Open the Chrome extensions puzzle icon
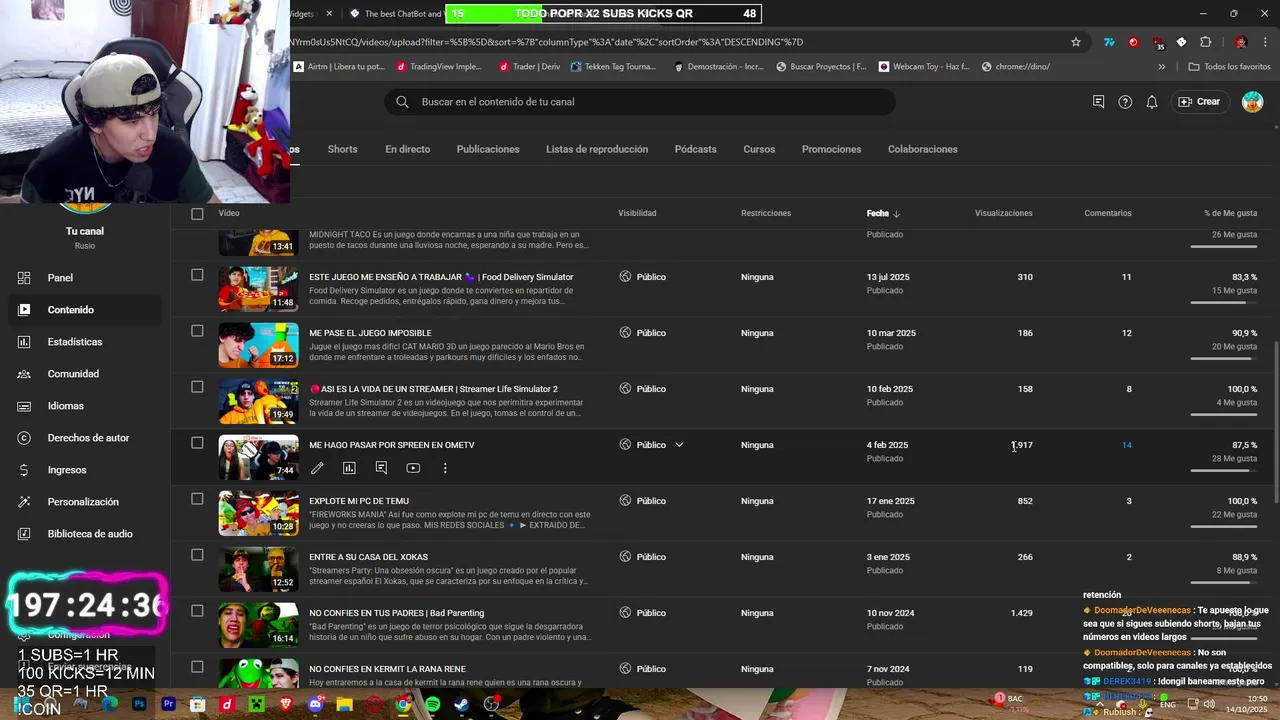The height and width of the screenshot is (720, 1280). [x=1205, y=42]
